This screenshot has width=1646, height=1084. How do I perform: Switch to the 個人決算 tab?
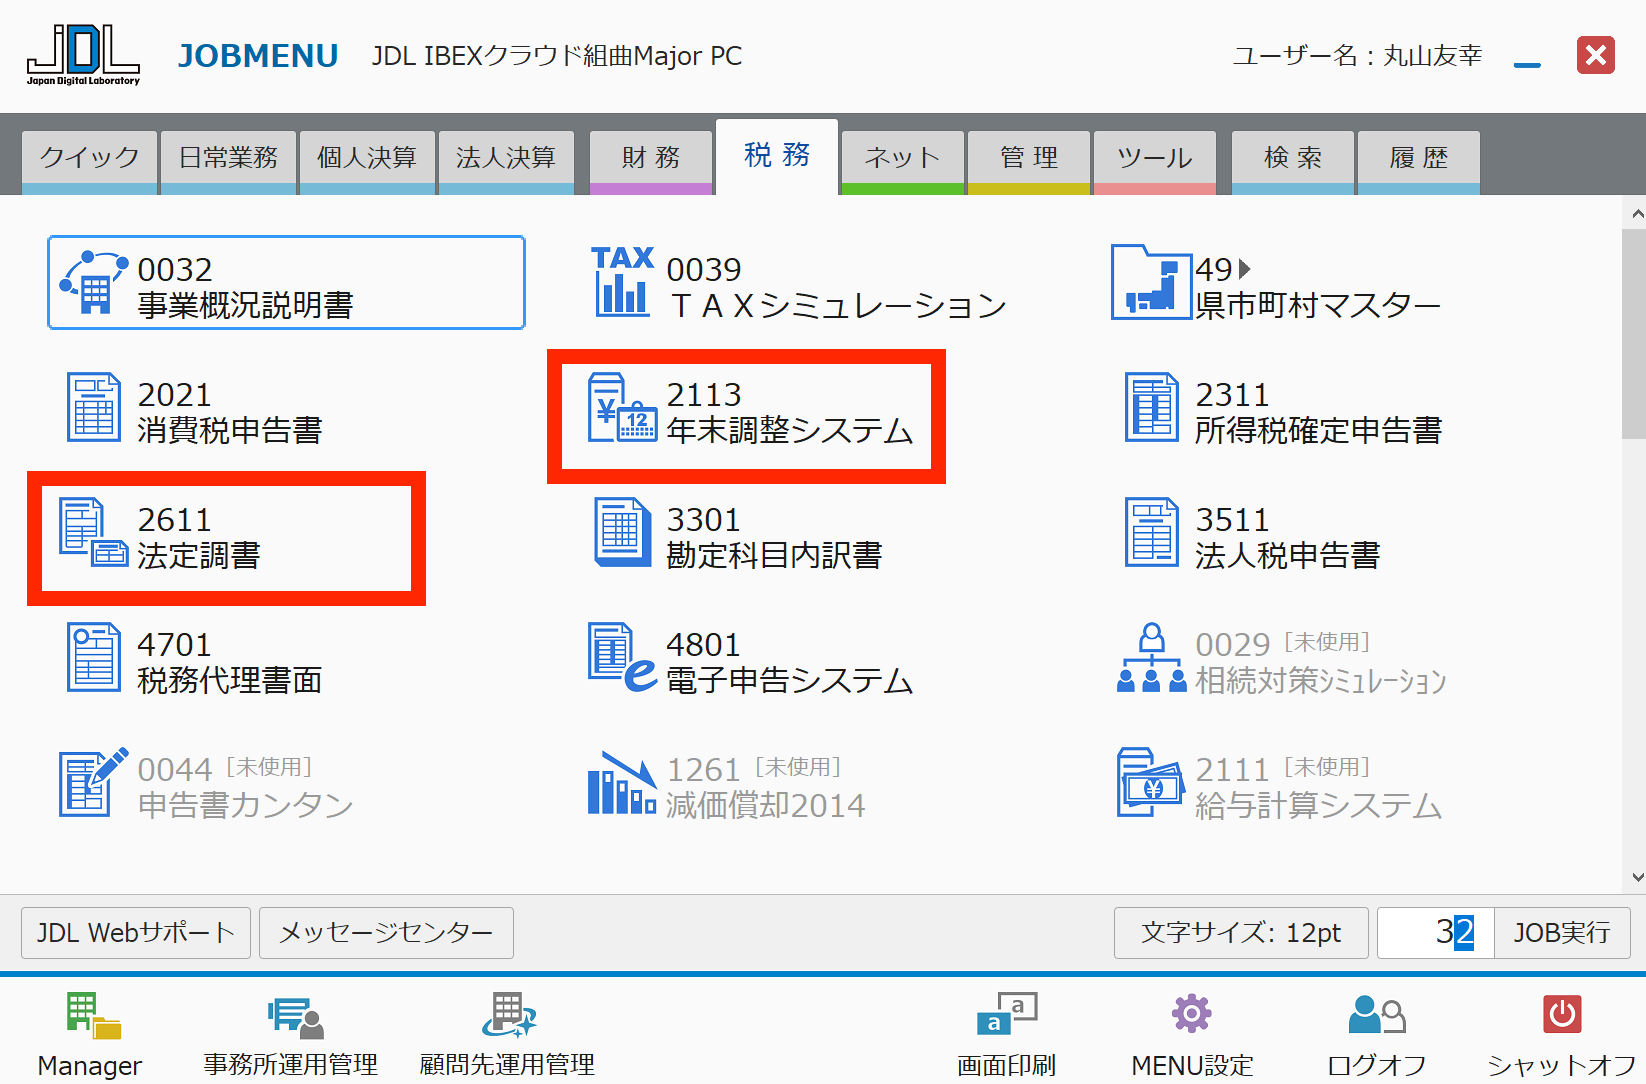tap(367, 161)
